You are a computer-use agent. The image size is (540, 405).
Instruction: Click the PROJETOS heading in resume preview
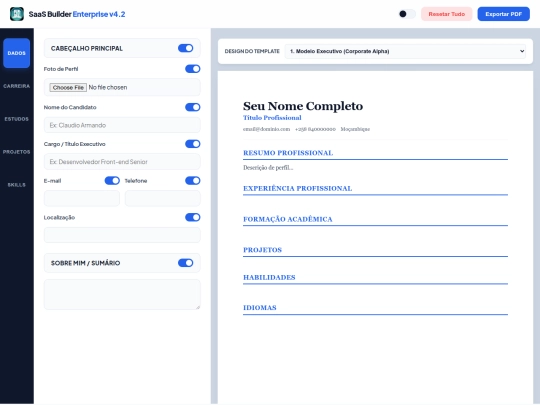262,250
